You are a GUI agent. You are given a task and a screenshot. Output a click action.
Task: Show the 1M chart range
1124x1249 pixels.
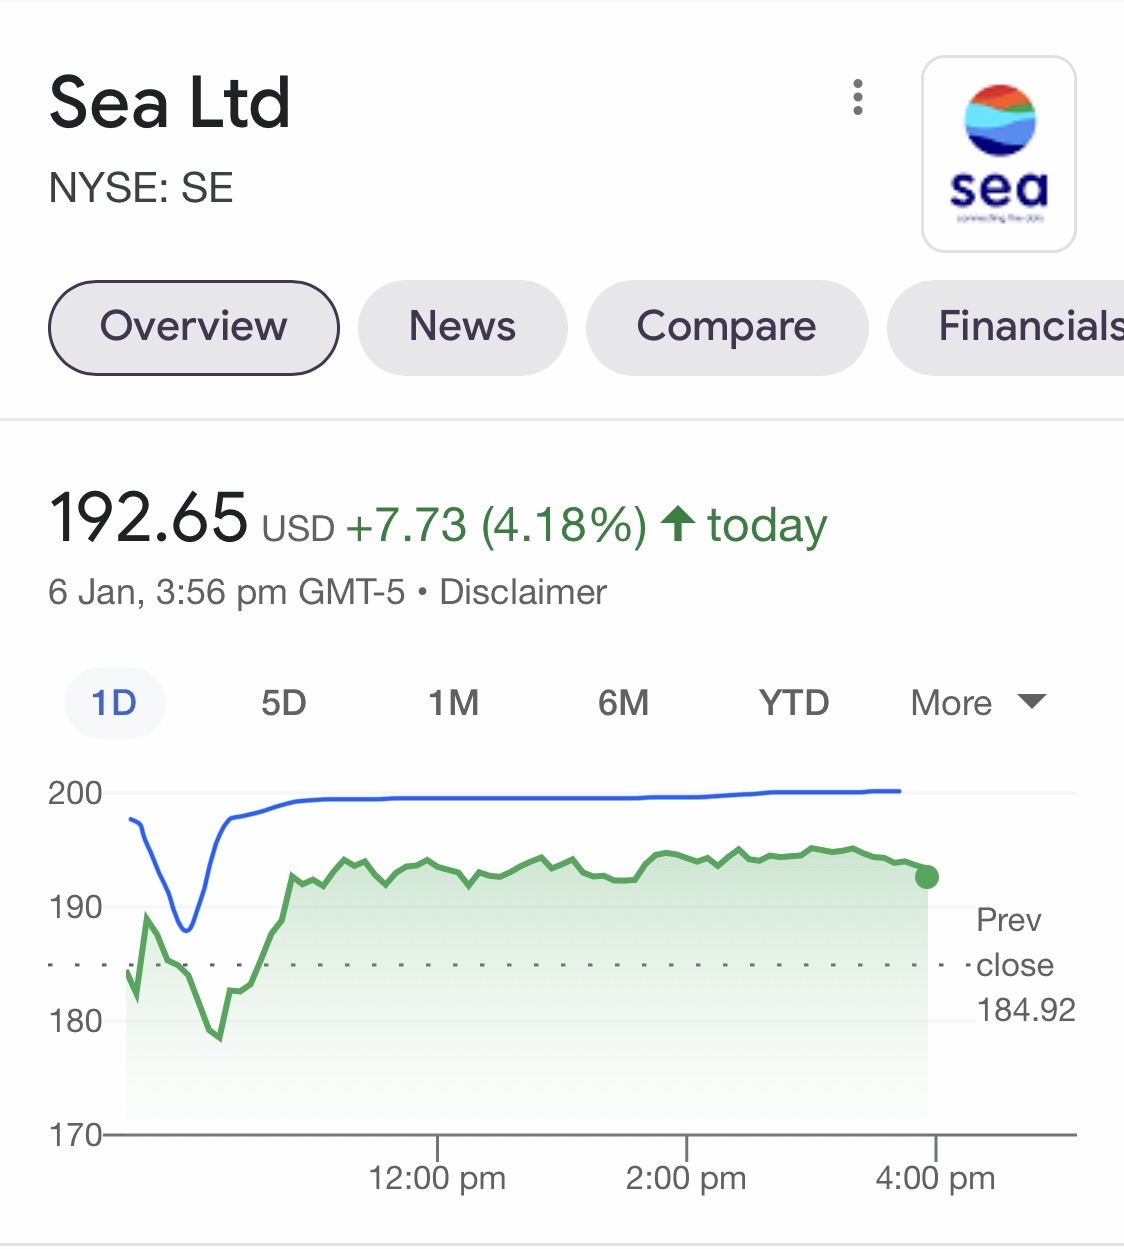[454, 703]
